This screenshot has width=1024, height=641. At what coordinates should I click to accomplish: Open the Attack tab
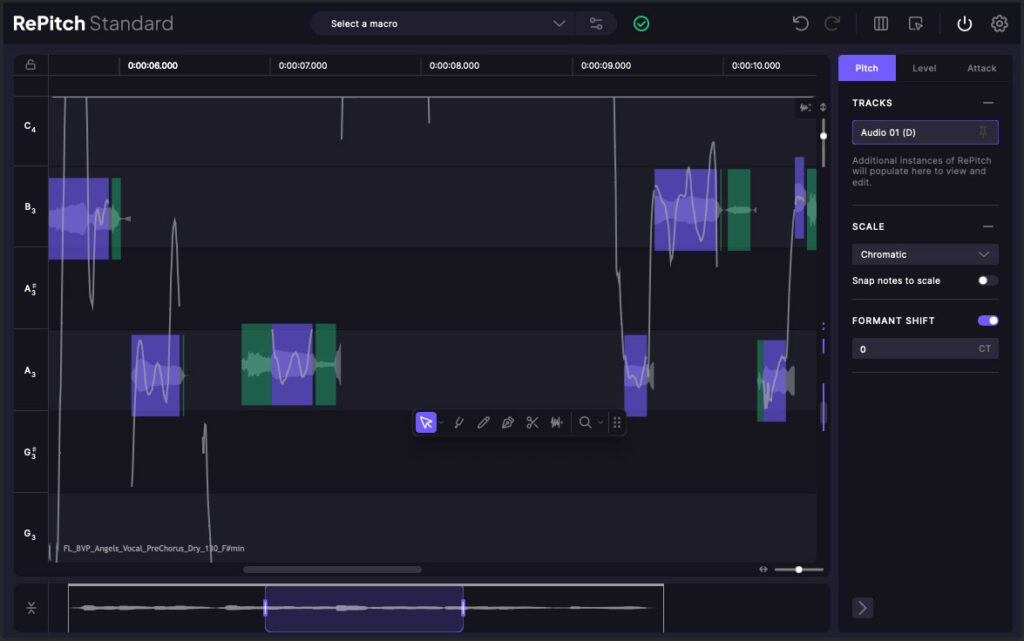981,68
